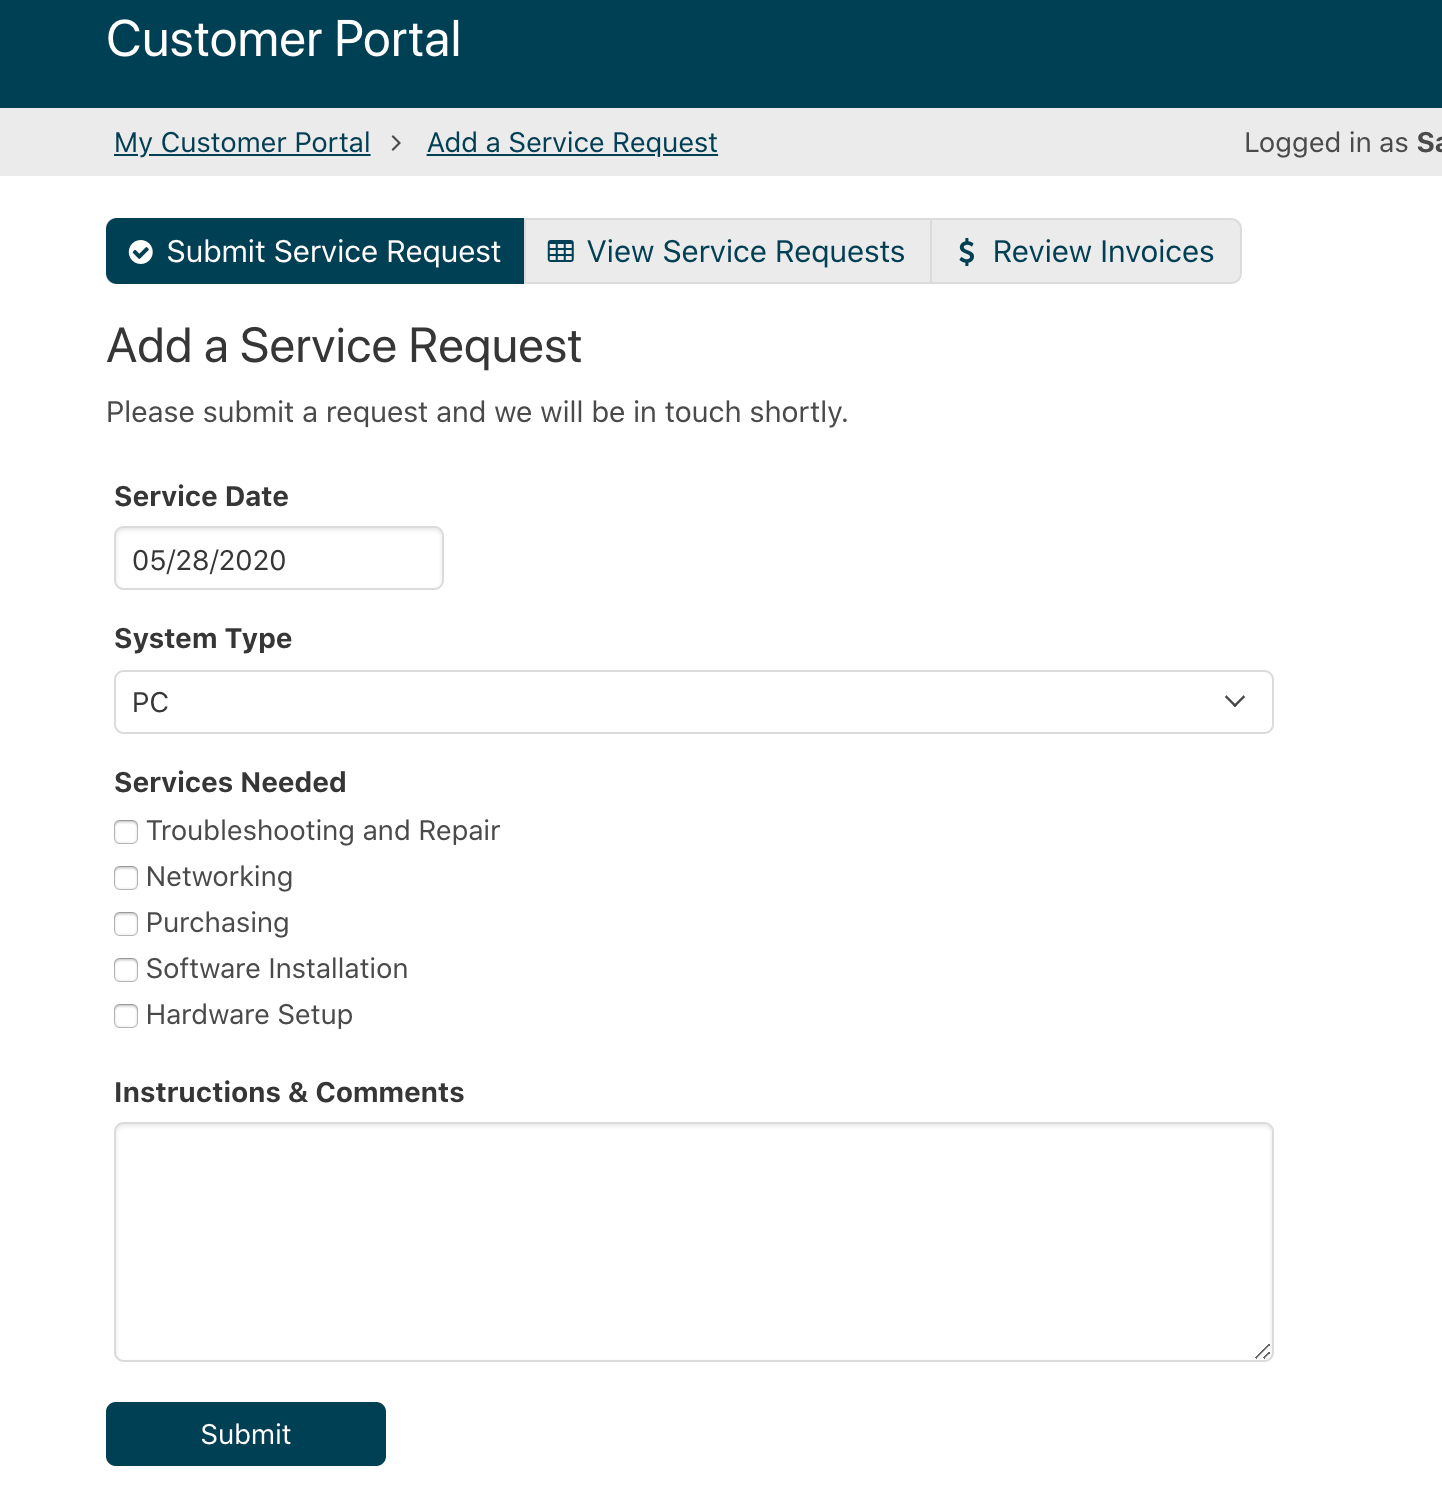The height and width of the screenshot is (1502, 1442).
Task: Toggle the Hardware Setup checkbox
Action: tap(126, 1016)
